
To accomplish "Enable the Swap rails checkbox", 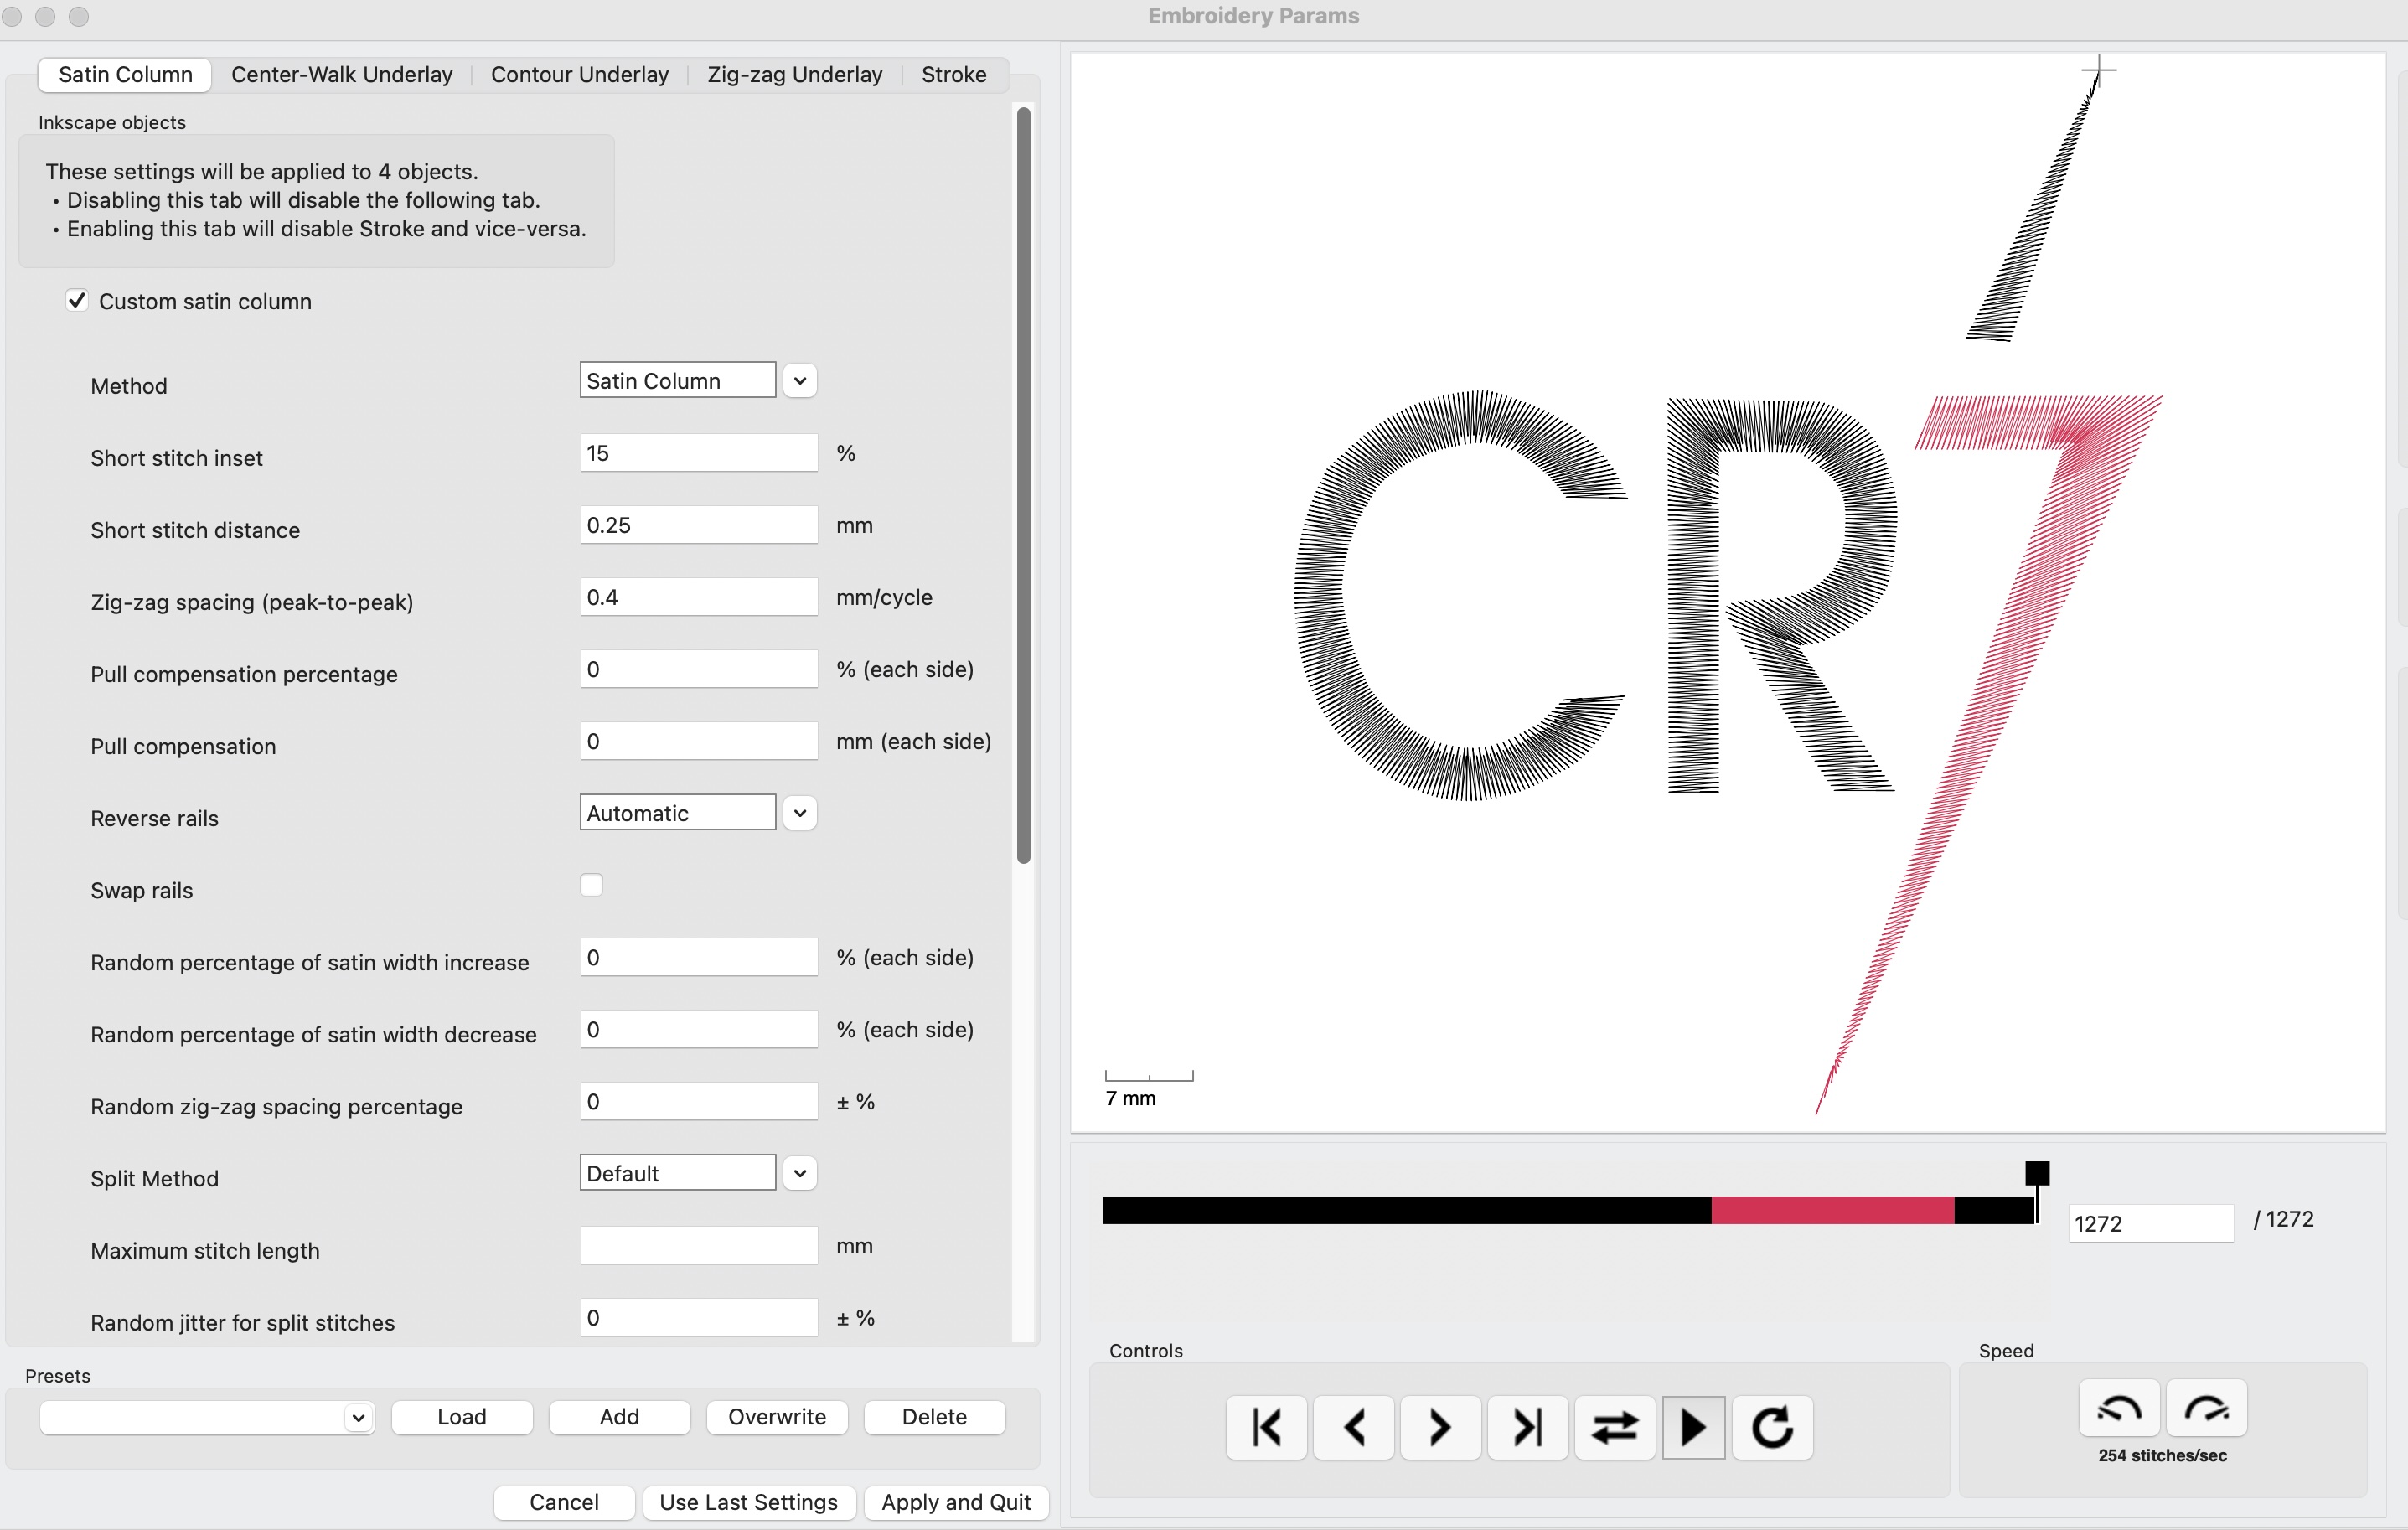I will pos(591,885).
